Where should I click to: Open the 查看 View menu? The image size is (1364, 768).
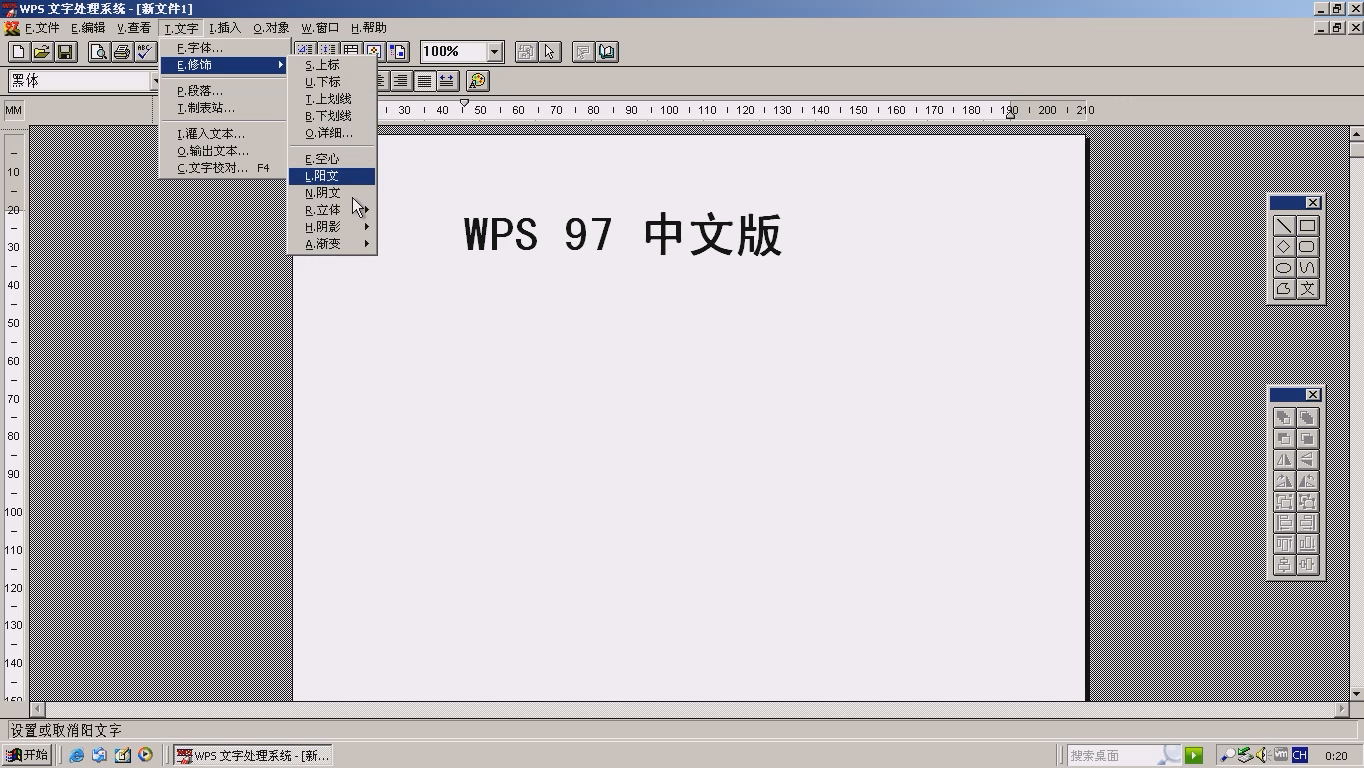[x=134, y=28]
